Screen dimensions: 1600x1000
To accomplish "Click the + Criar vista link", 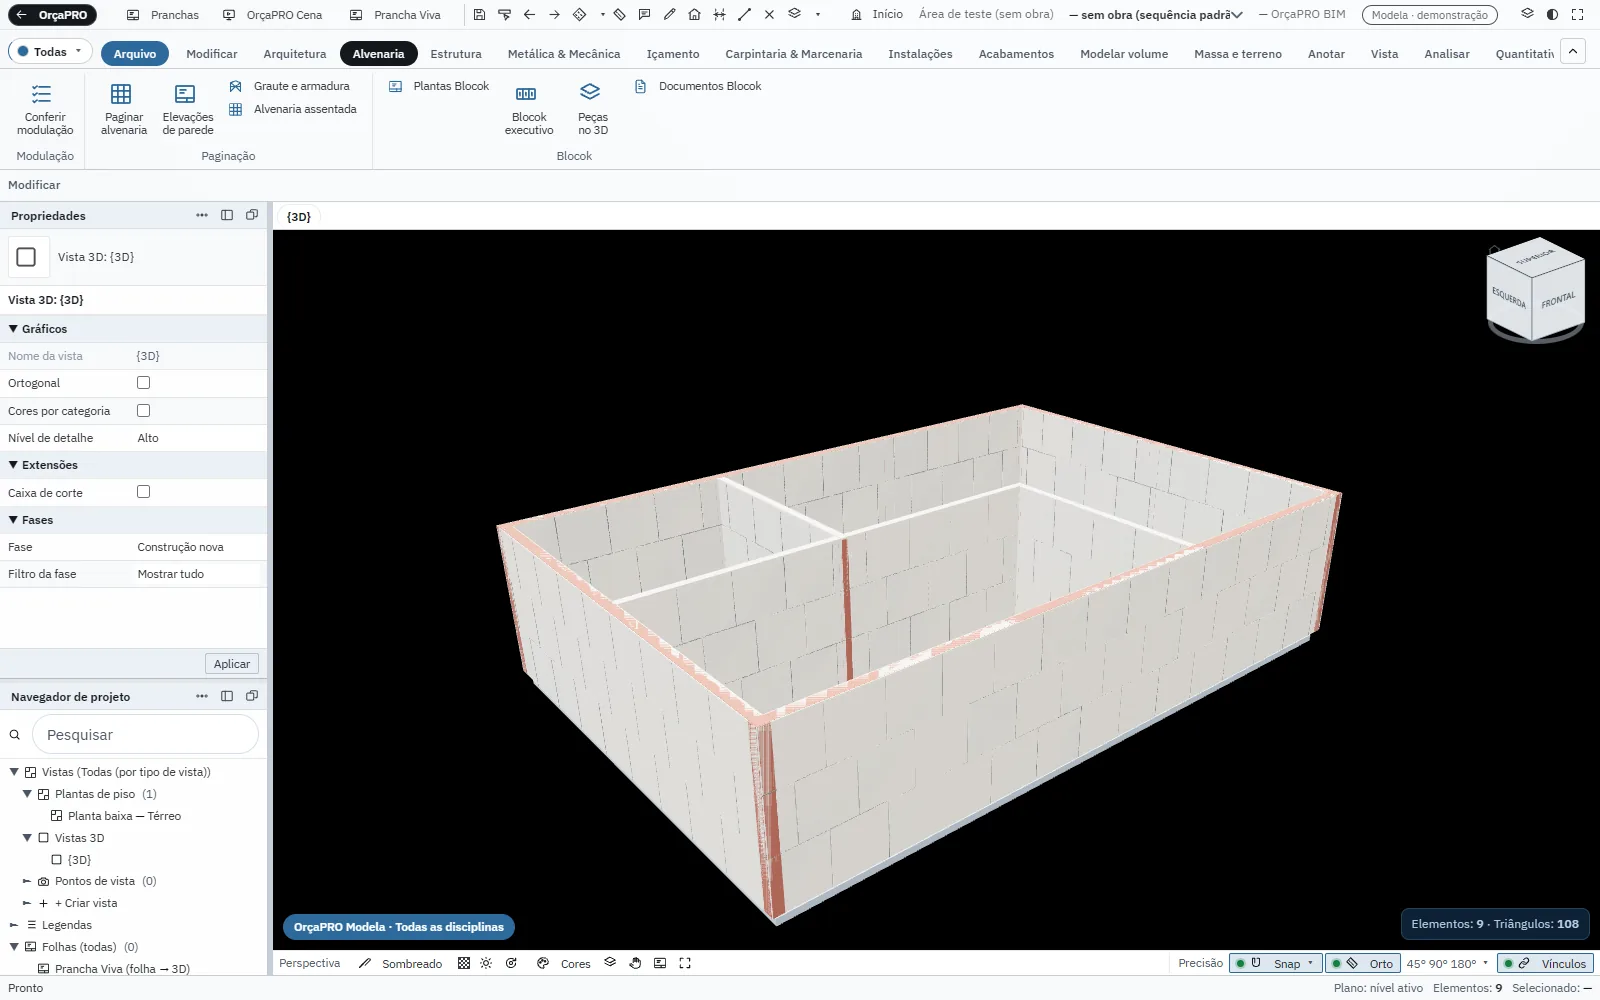I will (x=86, y=903).
